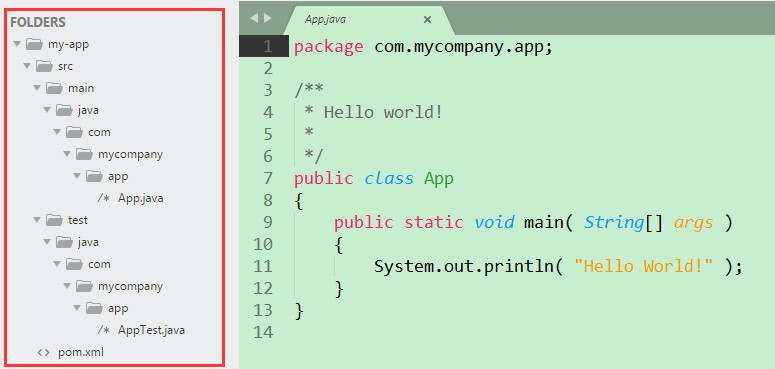Screen dimensions: 775x369
Task: Click 'com.mycompany.app;' on line 1
Action: point(463,47)
